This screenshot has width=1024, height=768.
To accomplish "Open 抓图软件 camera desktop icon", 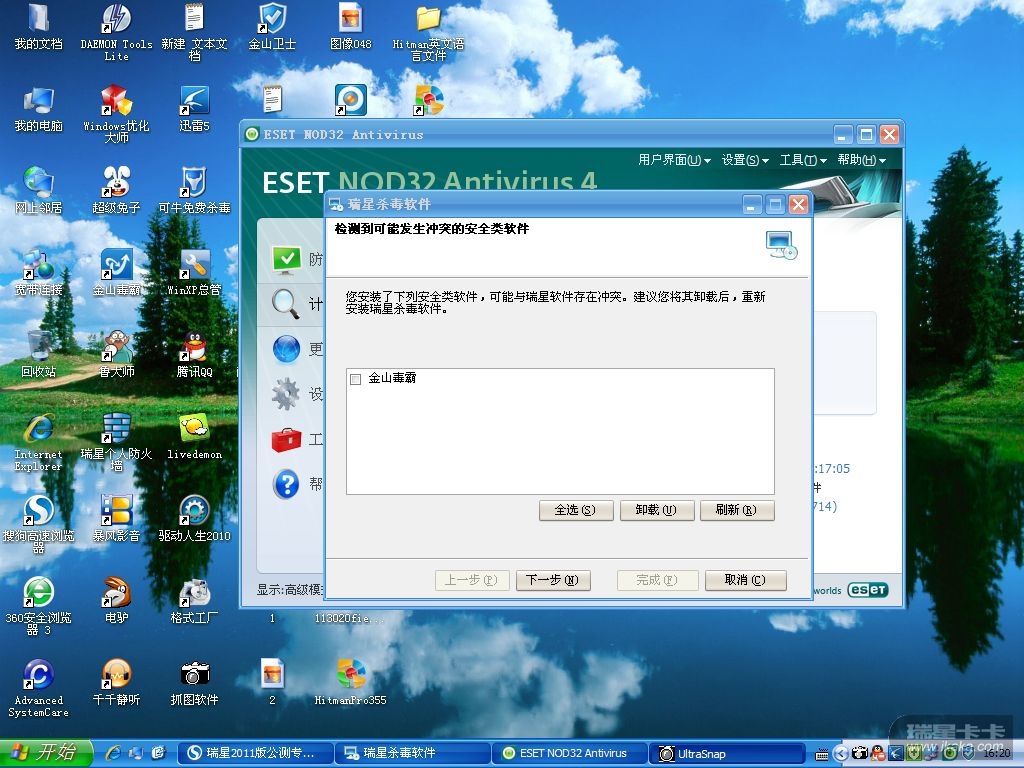I will coord(195,682).
